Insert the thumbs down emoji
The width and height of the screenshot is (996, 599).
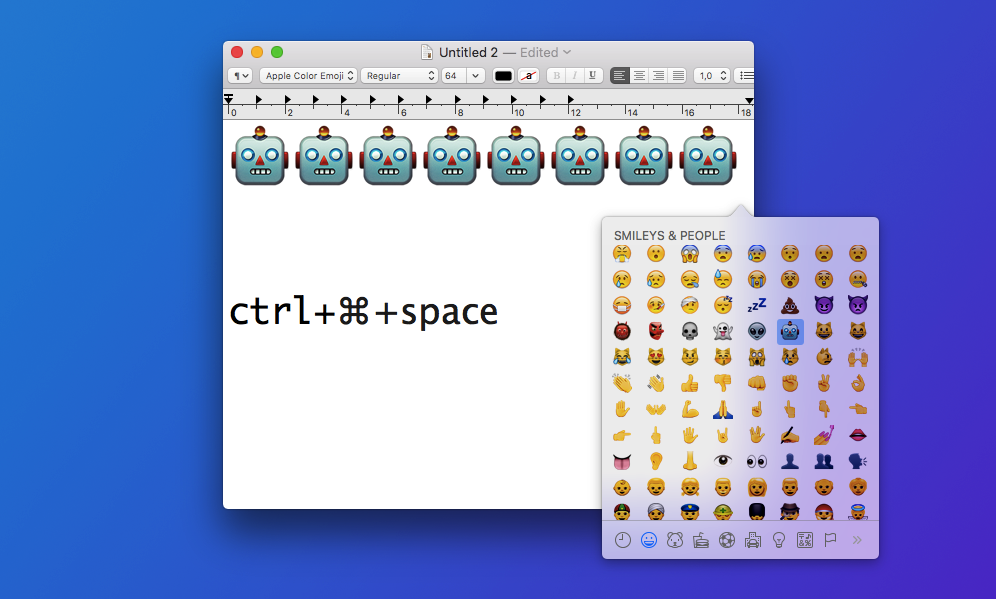723,384
